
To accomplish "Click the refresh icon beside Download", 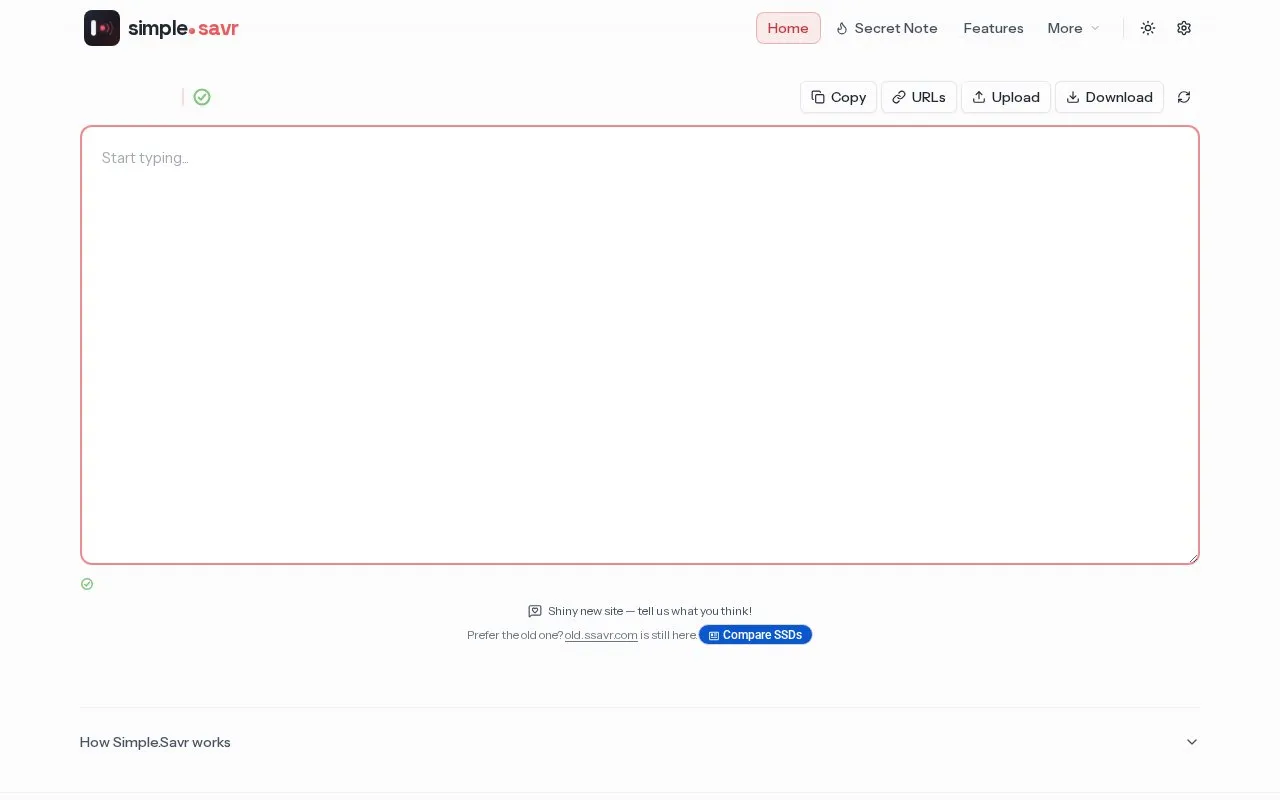I will coord(1184,97).
